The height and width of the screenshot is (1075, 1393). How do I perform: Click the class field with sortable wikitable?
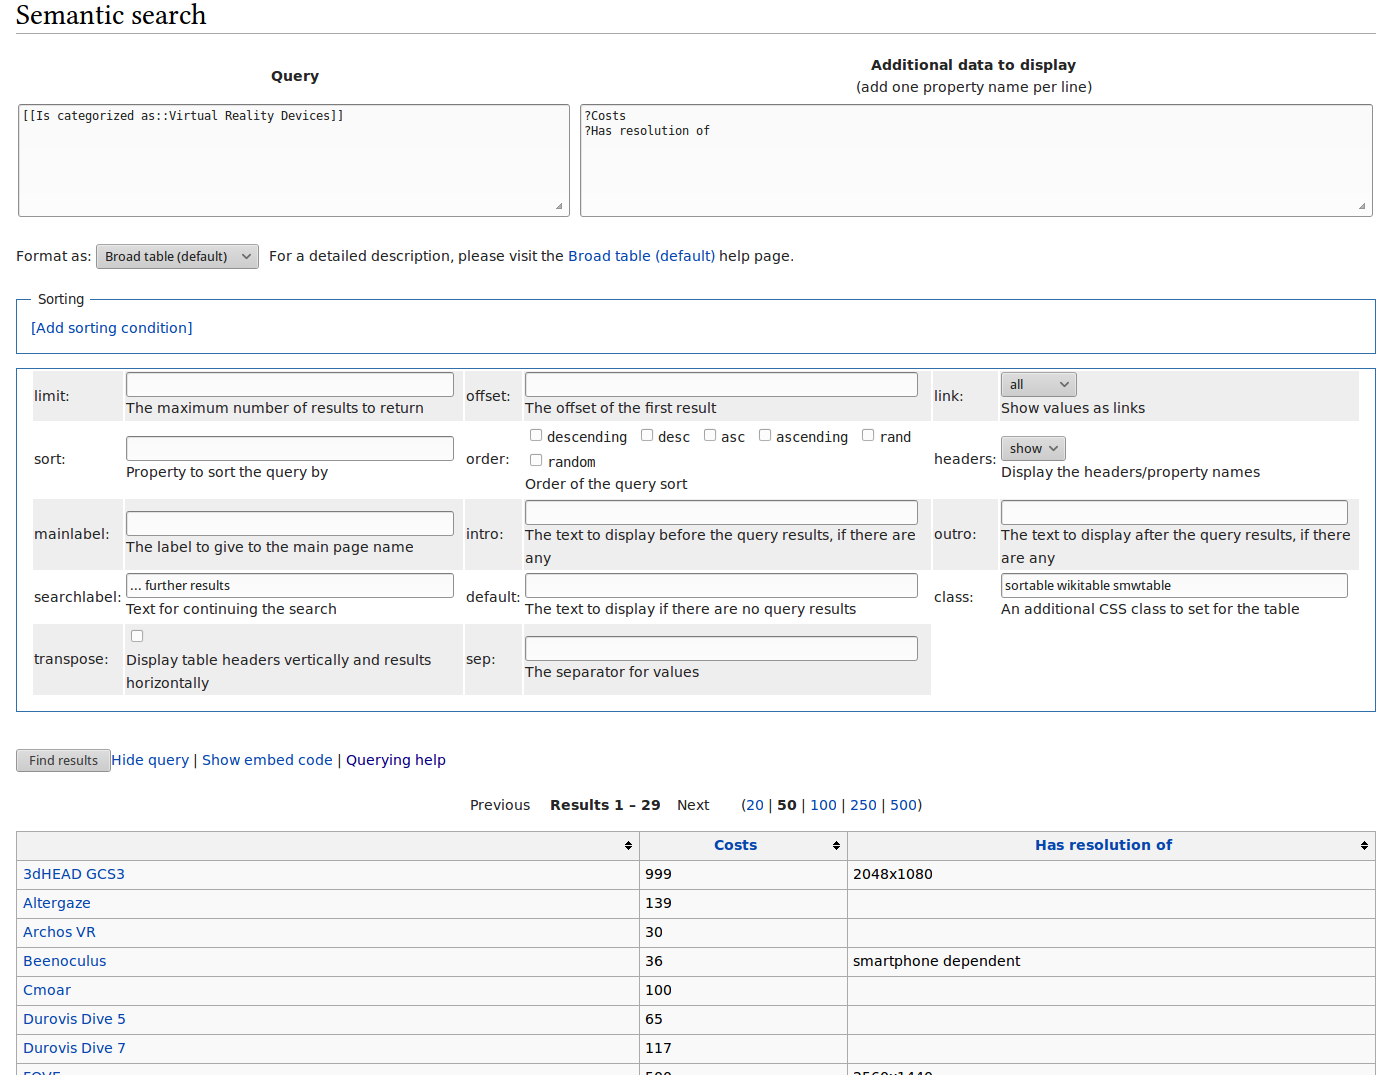1174,585
